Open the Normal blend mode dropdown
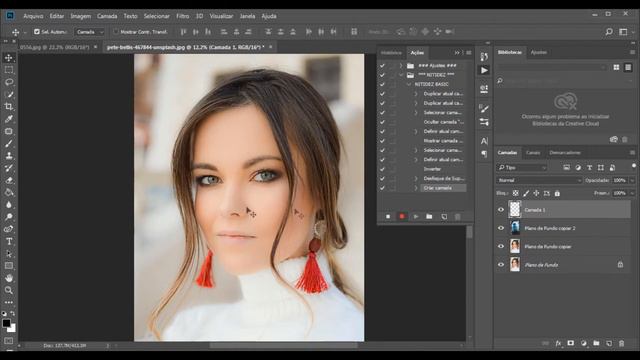 [539, 180]
